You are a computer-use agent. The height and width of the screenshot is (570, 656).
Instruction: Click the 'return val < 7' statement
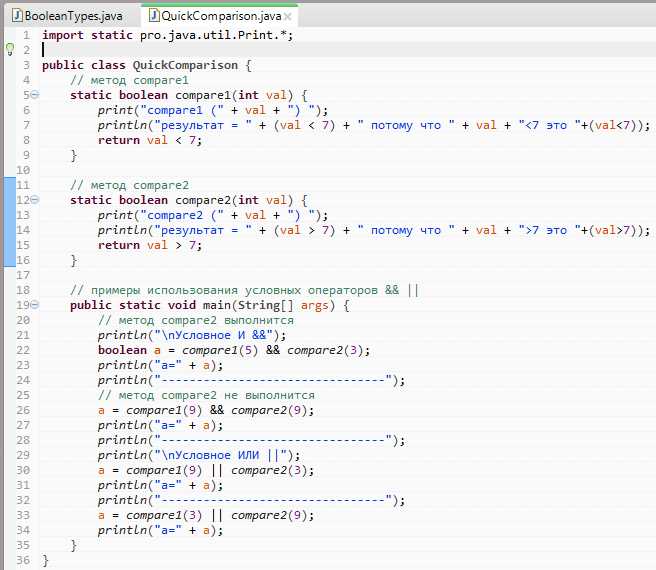pyautogui.click(x=150, y=140)
